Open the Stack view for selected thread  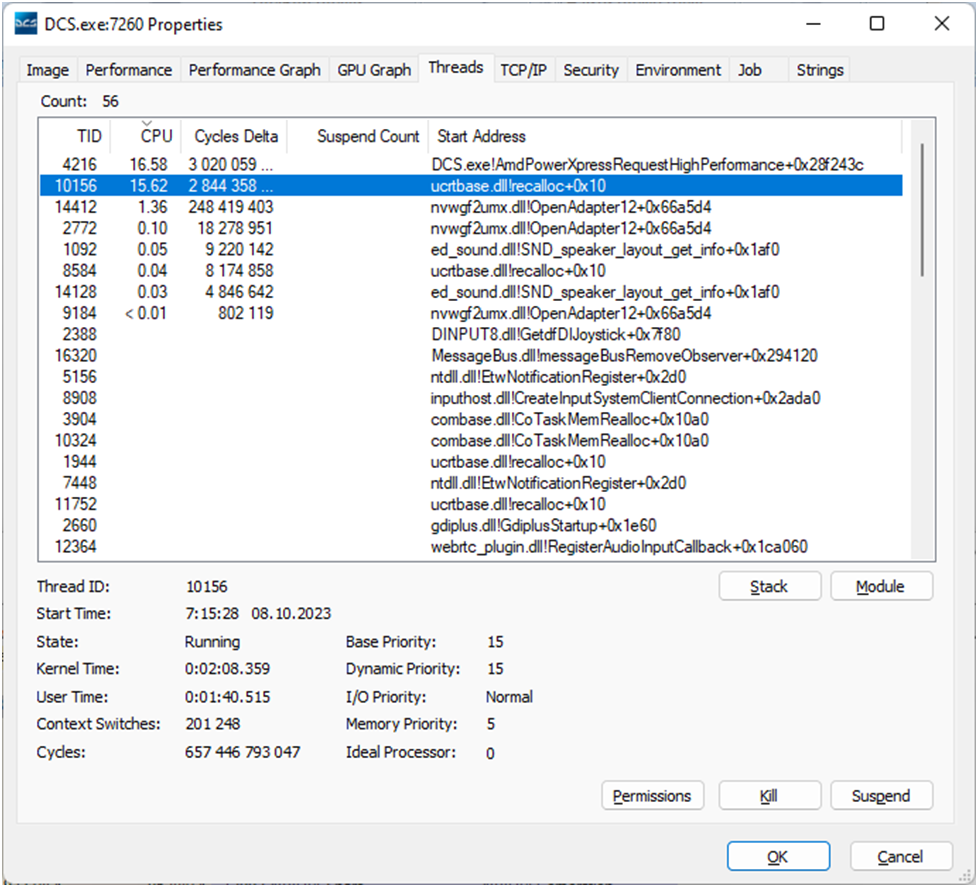tap(770, 586)
